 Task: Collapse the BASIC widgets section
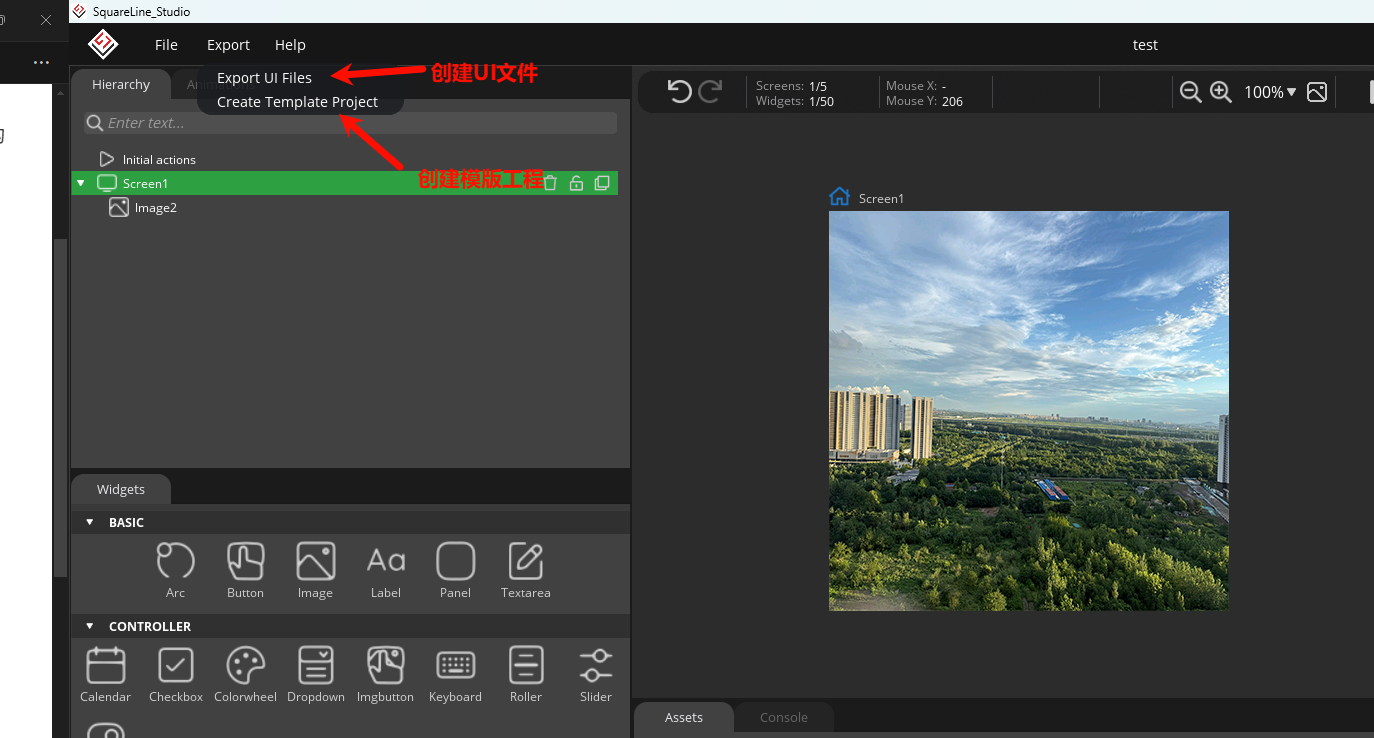[89, 522]
